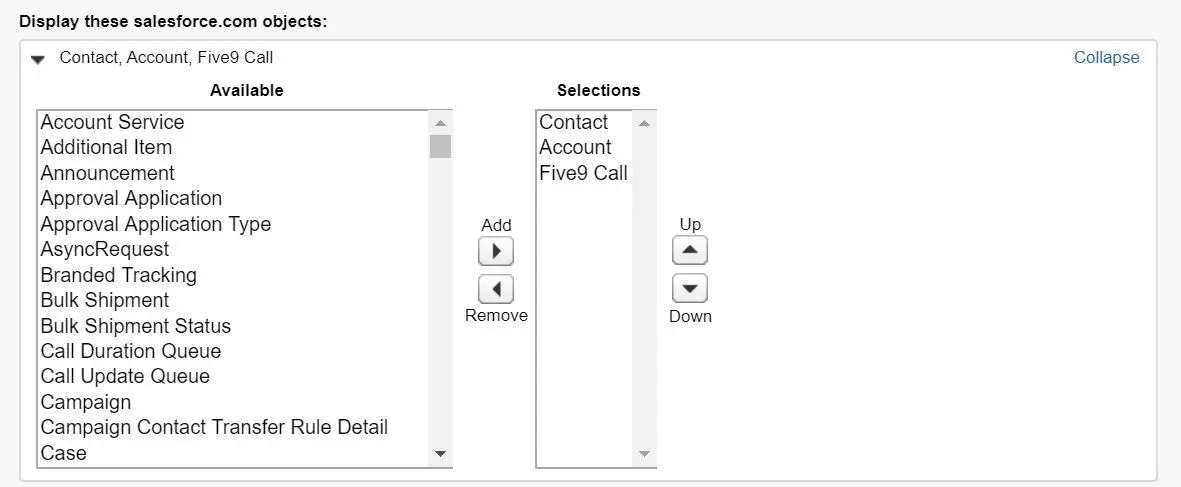Collapse the Contact, Account, Five9 Call section triangle
Image resolution: width=1181 pixels, height=487 pixels.
[x=38, y=59]
